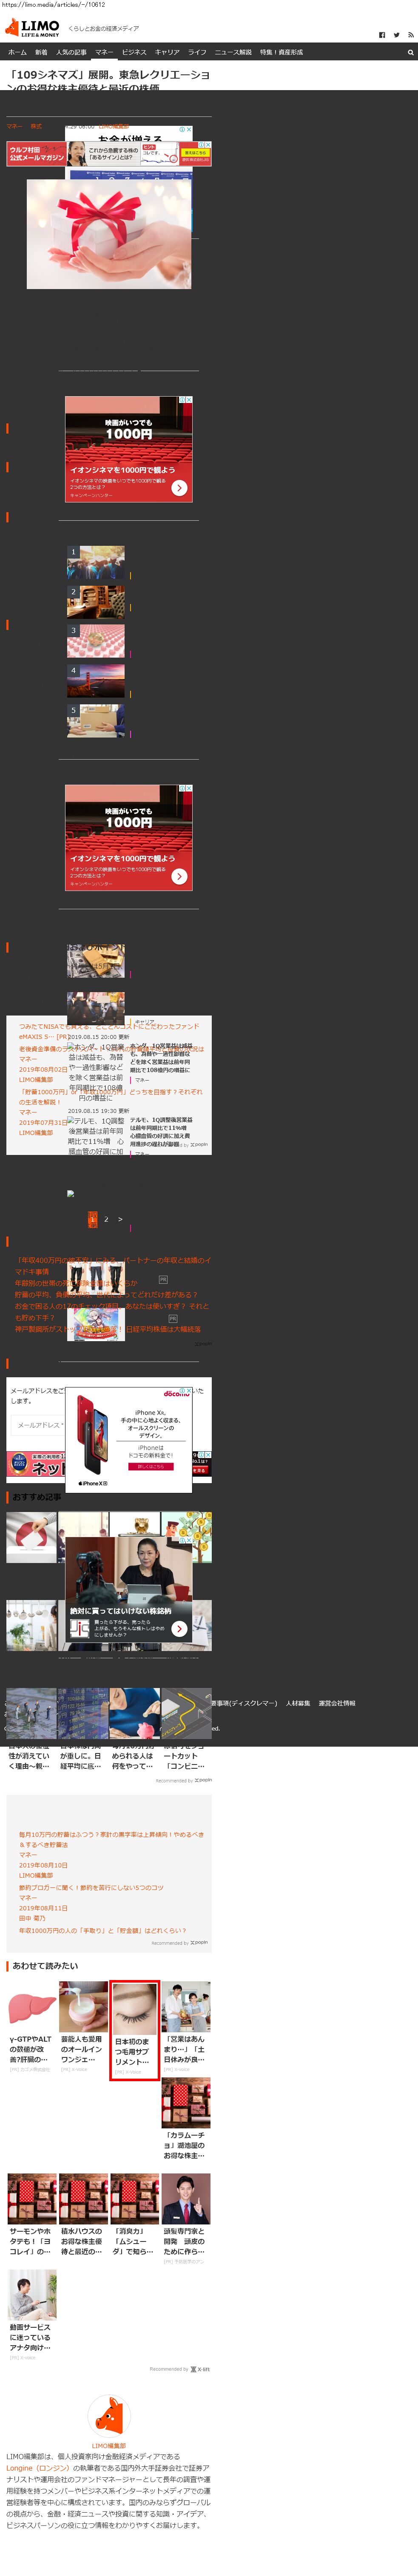Open ranking thumbnail number 4

[96, 682]
